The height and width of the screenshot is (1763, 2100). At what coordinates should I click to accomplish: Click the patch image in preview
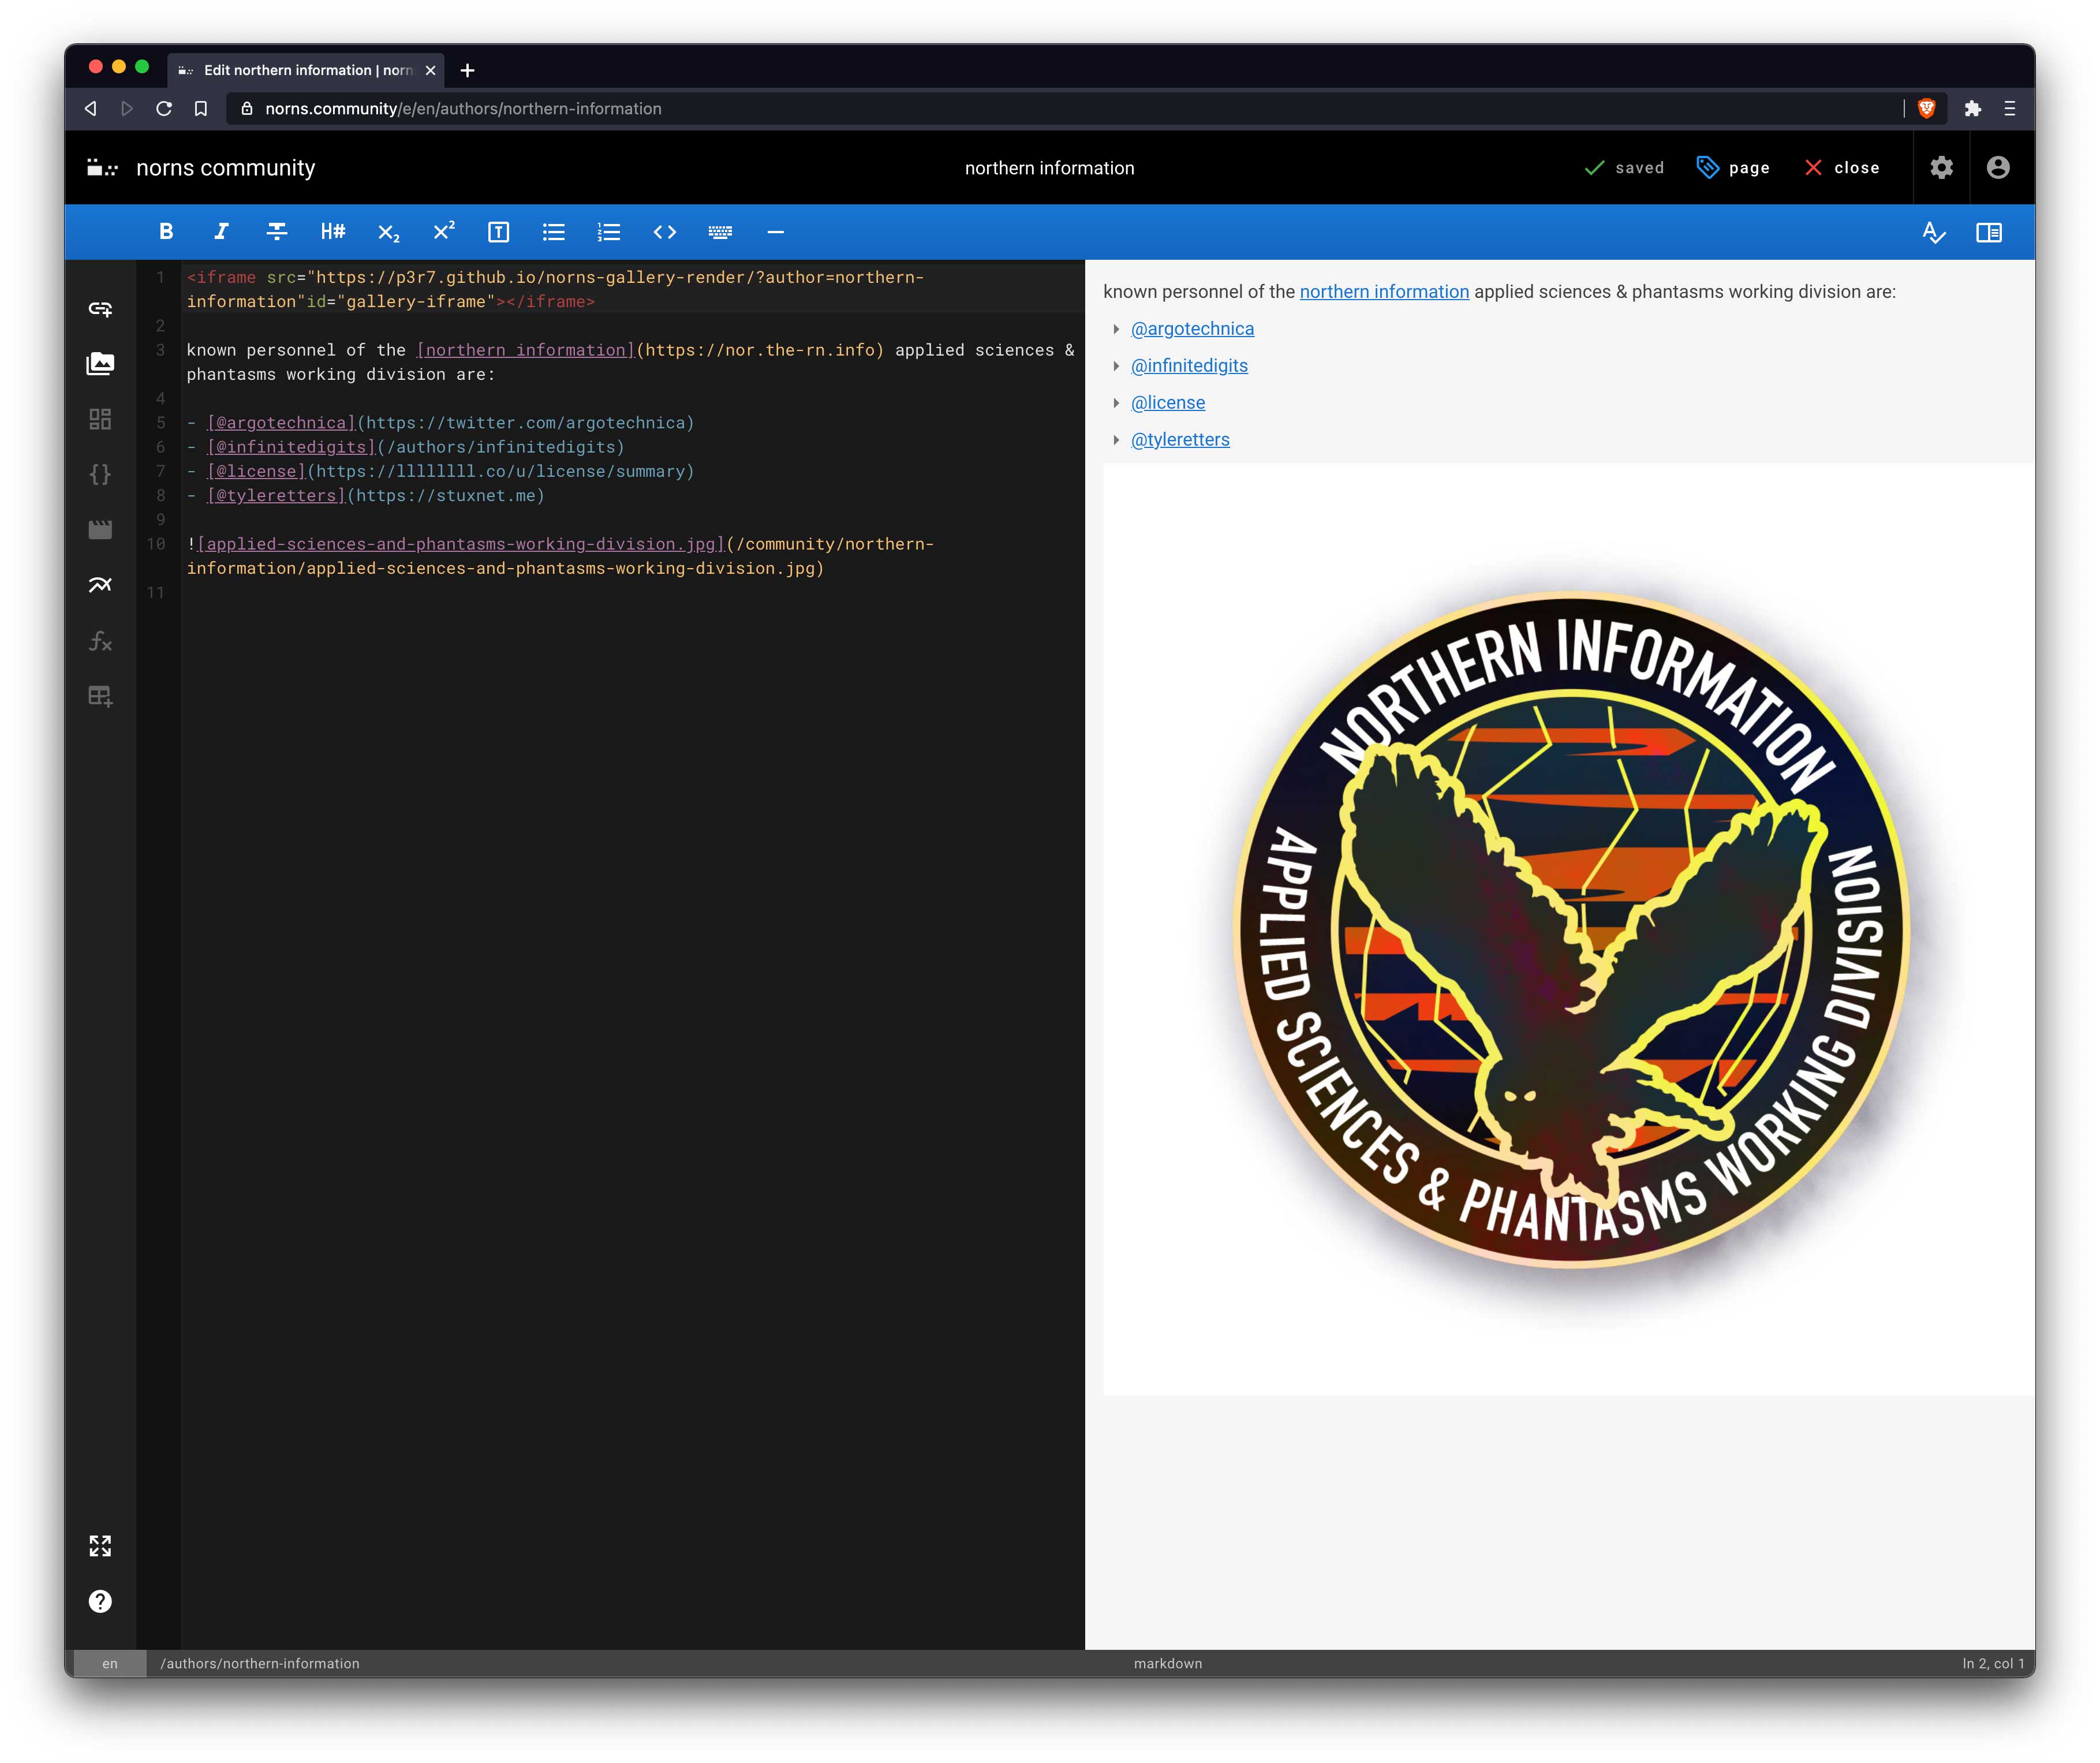pos(1569,930)
